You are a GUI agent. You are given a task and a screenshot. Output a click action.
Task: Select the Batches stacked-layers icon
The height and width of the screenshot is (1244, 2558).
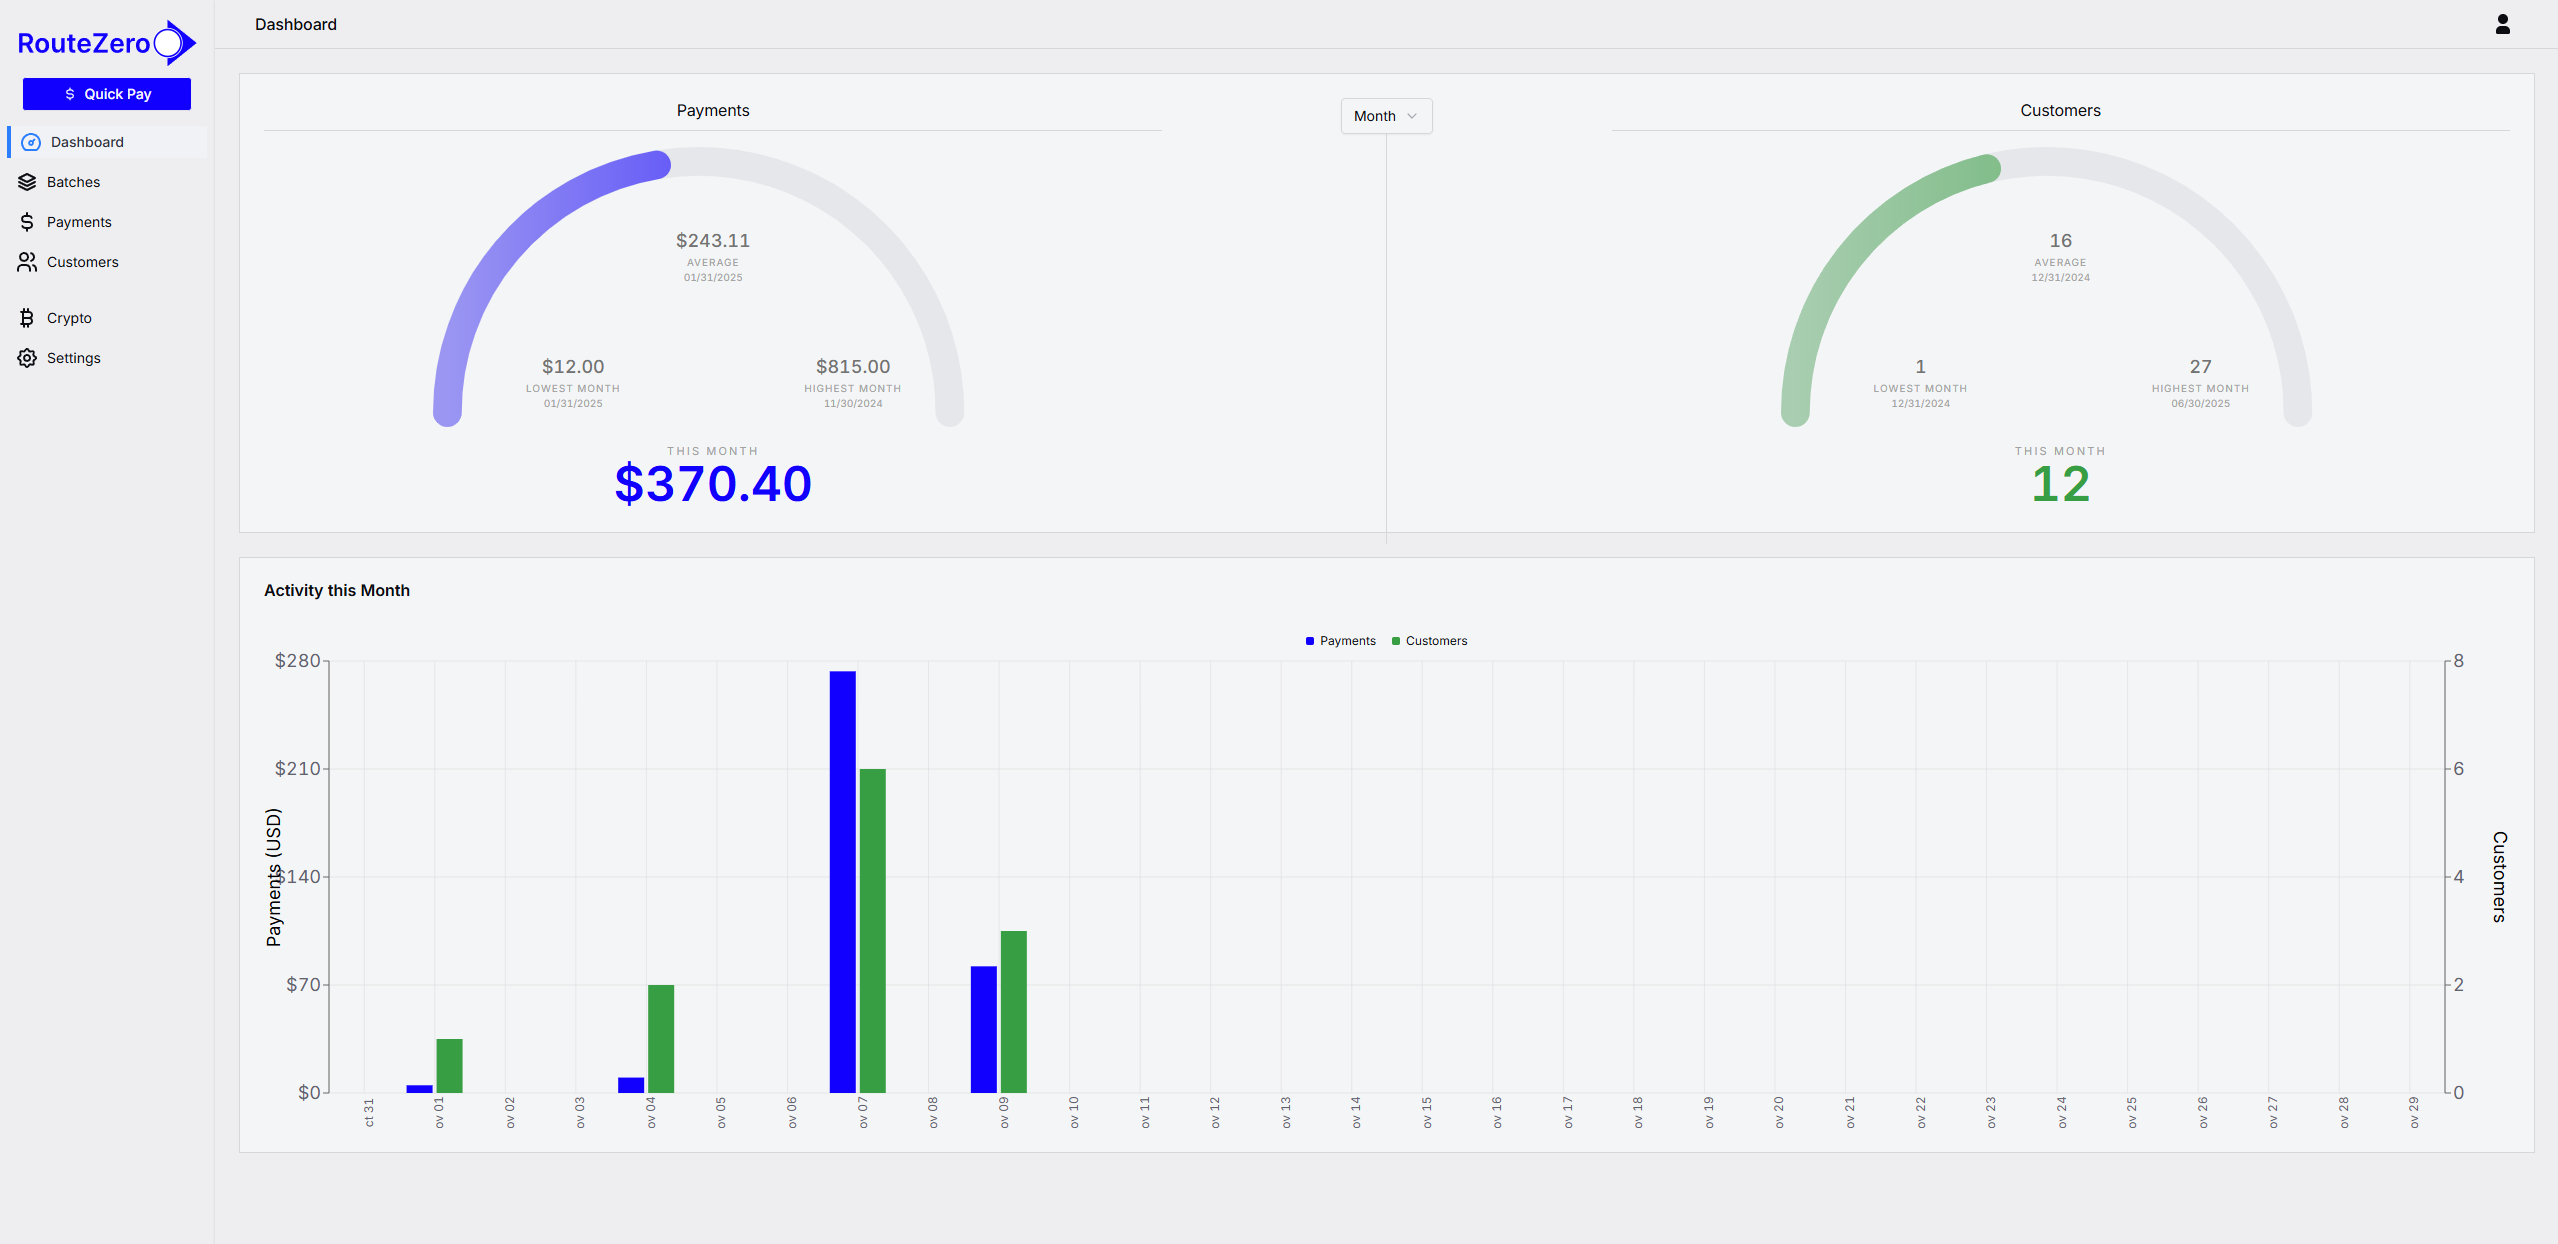click(27, 181)
